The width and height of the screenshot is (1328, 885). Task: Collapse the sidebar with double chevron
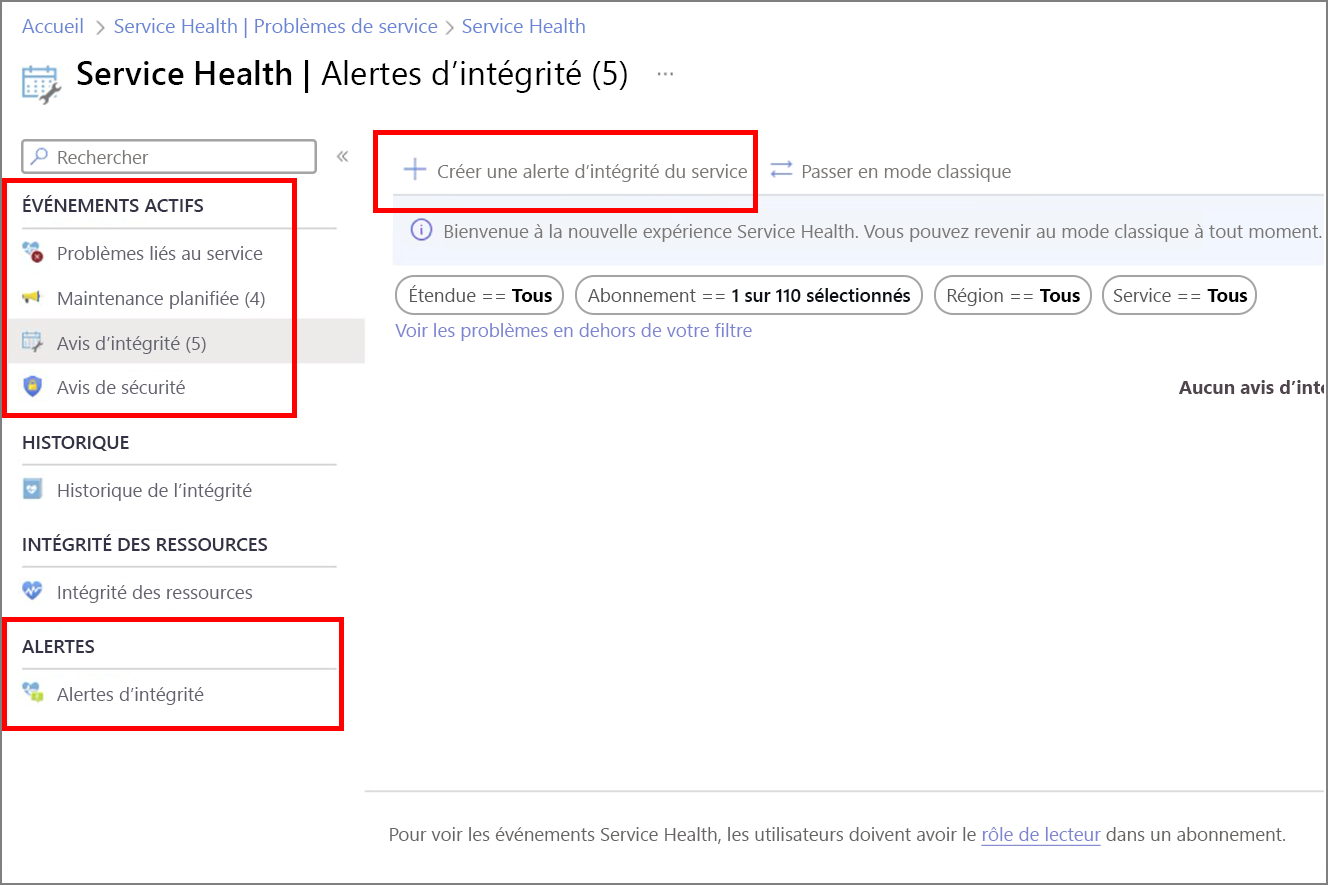[342, 157]
